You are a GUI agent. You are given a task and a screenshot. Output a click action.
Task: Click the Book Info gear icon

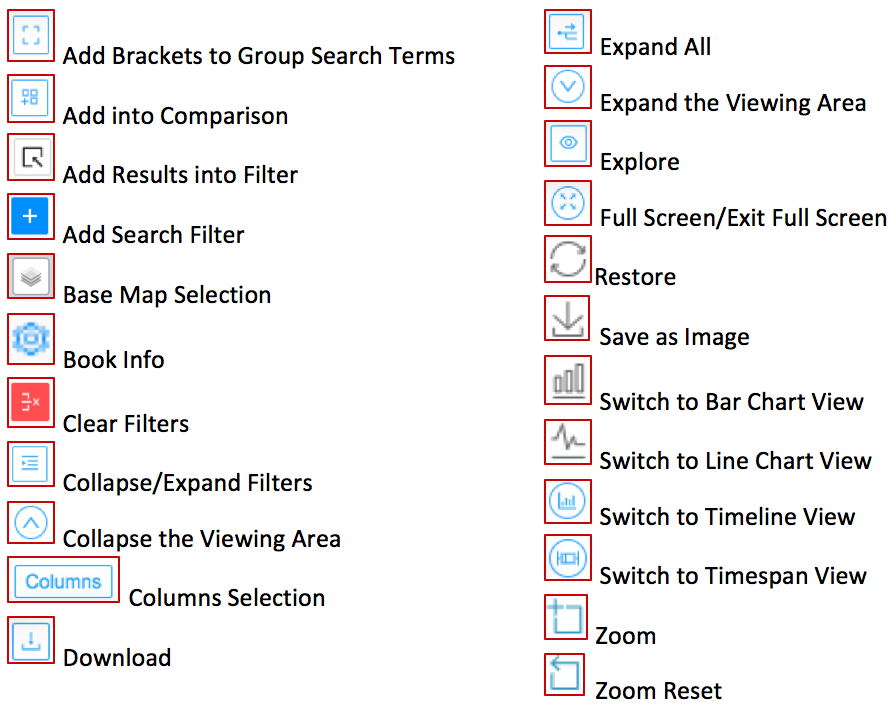click(31, 340)
